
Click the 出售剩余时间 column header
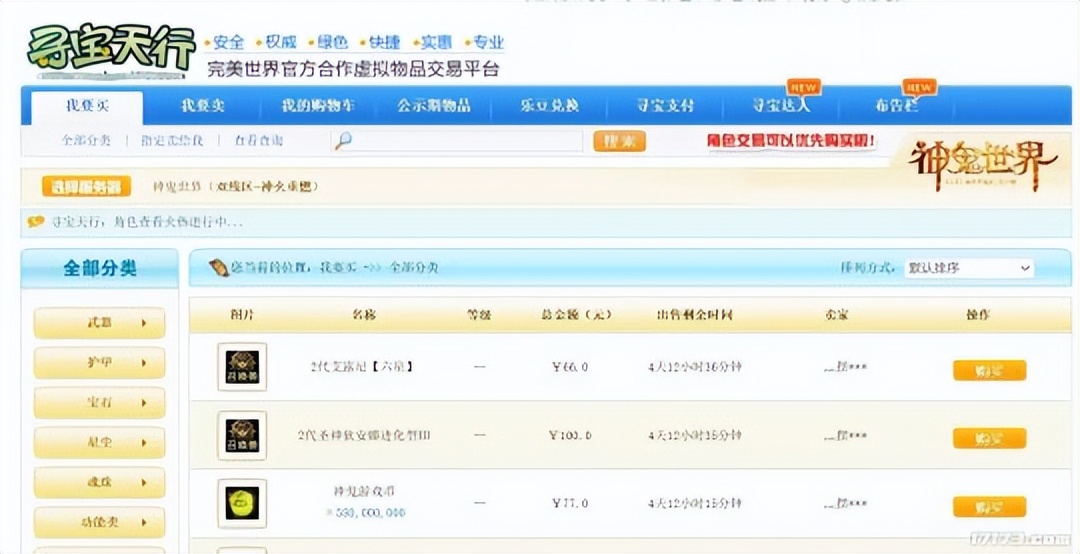(x=694, y=315)
